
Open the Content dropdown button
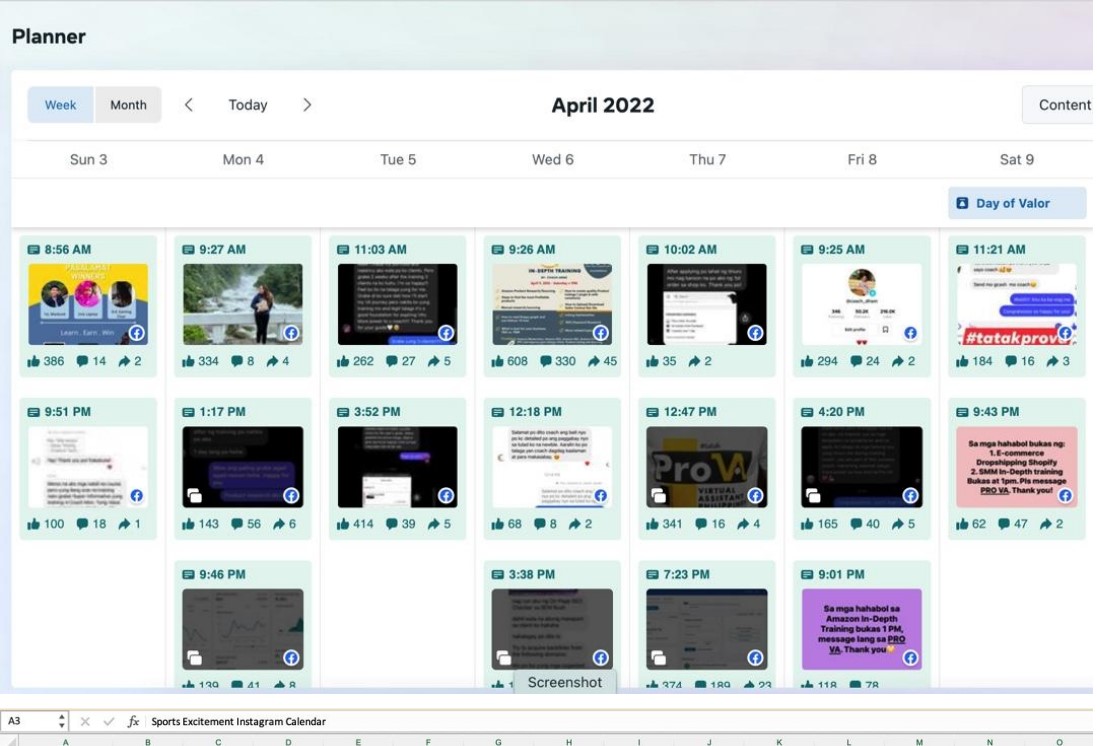coord(1059,105)
